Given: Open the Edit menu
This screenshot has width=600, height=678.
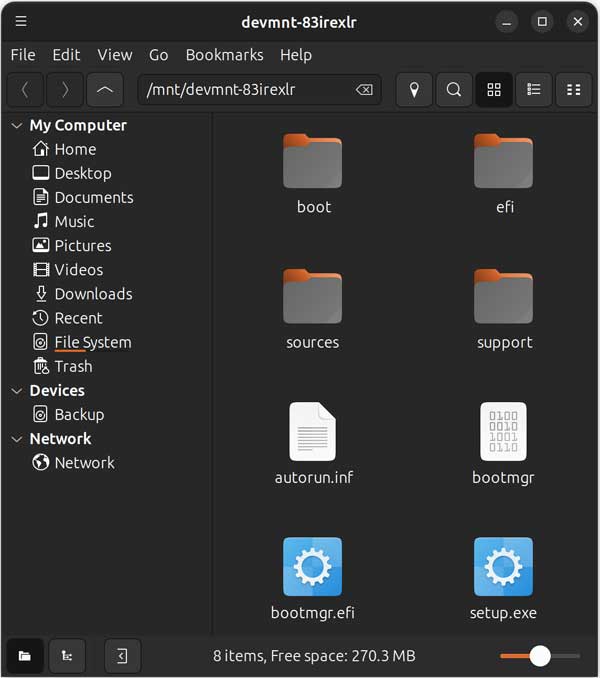Looking at the screenshot, I should (66, 55).
